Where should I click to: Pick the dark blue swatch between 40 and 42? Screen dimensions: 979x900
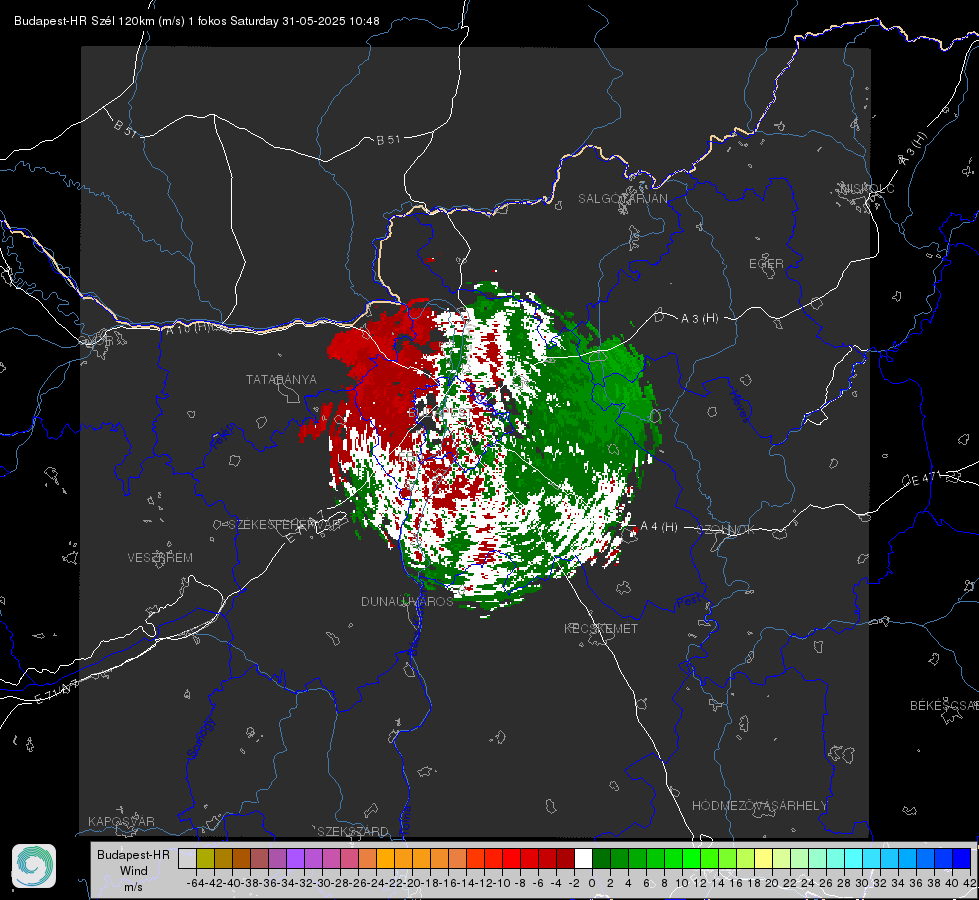[962, 859]
